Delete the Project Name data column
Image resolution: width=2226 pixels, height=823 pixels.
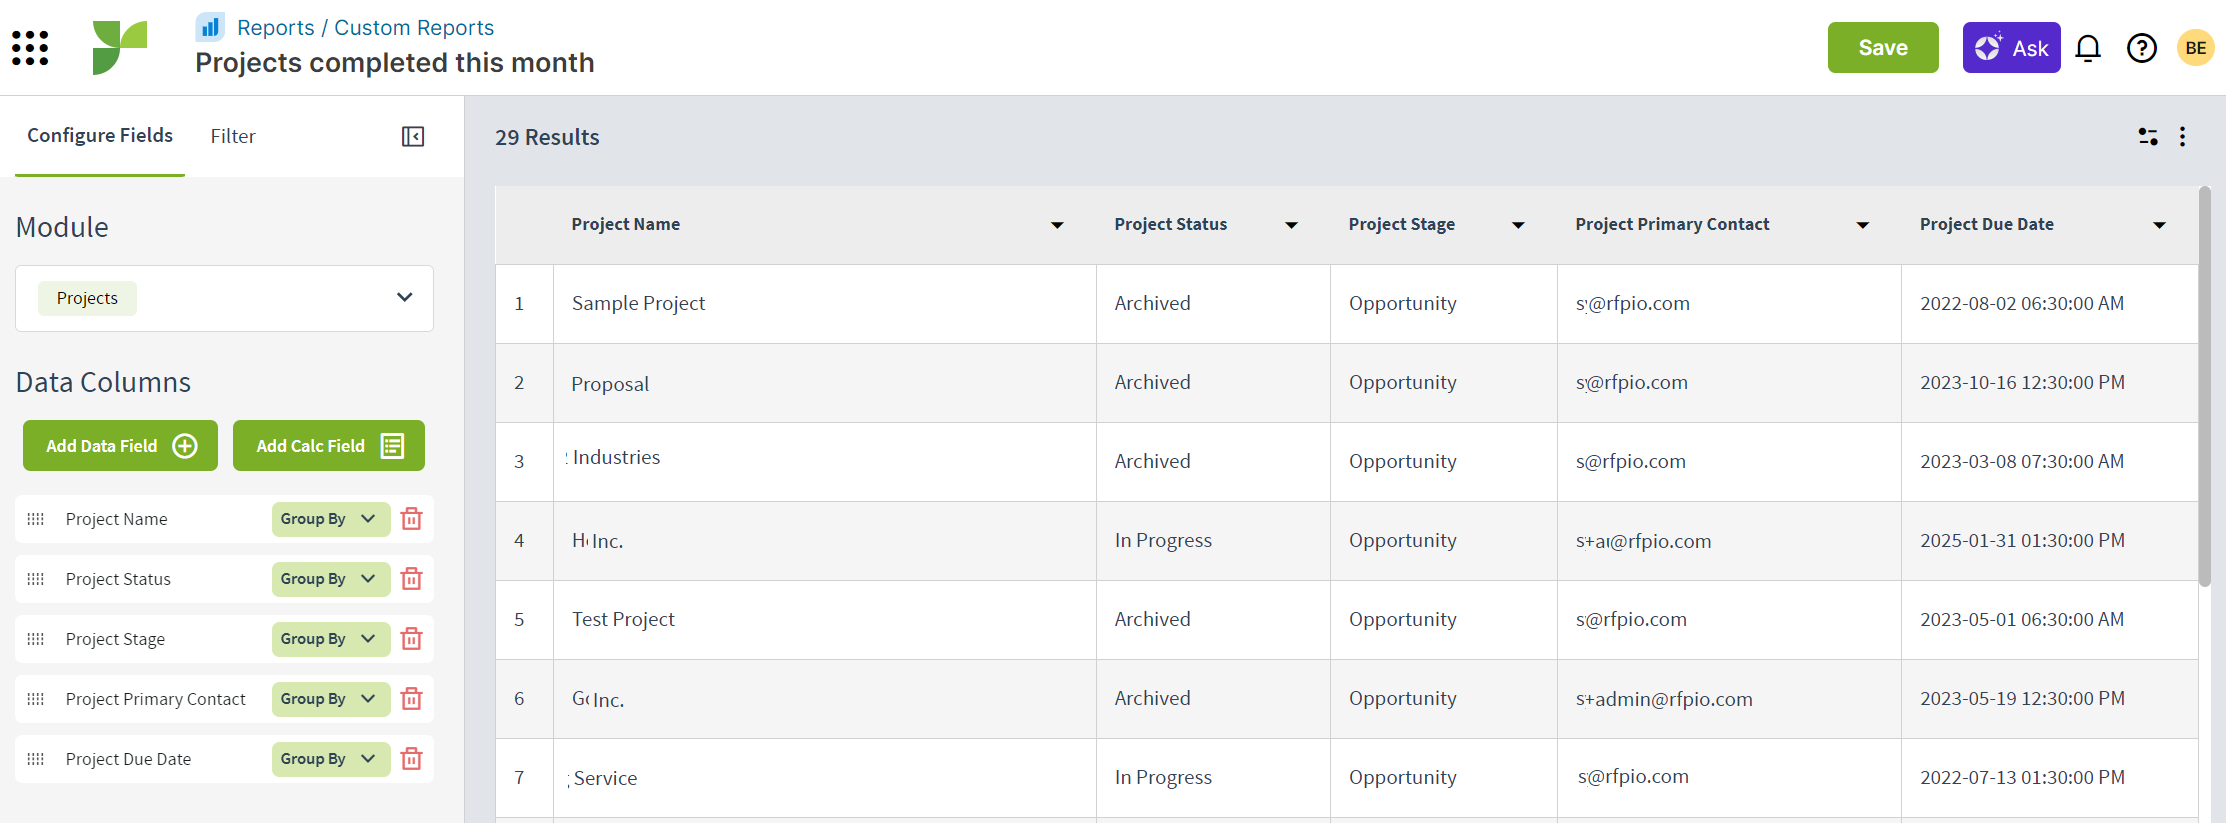click(x=411, y=519)
